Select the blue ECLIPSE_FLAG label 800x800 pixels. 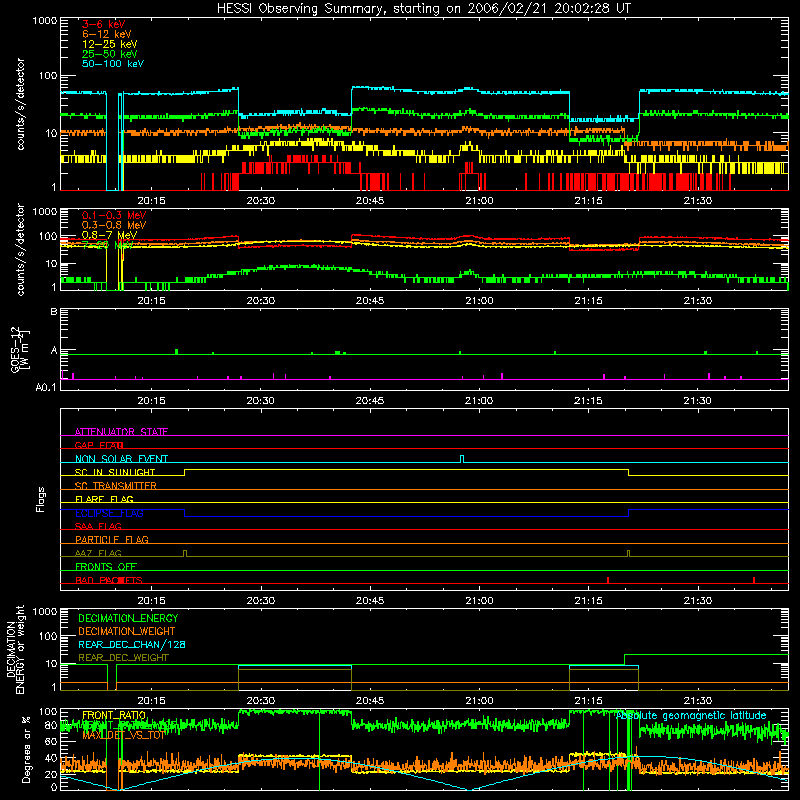click(109, 513)
